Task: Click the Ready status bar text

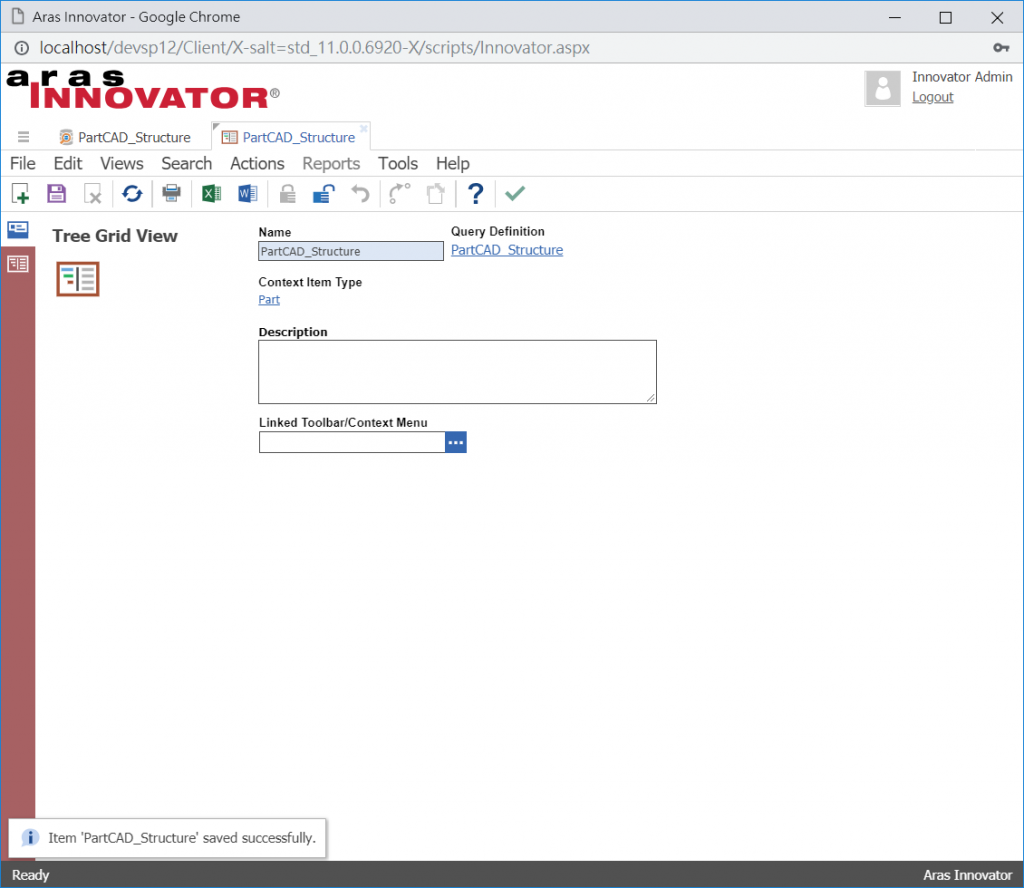Action: coord(30,875)
